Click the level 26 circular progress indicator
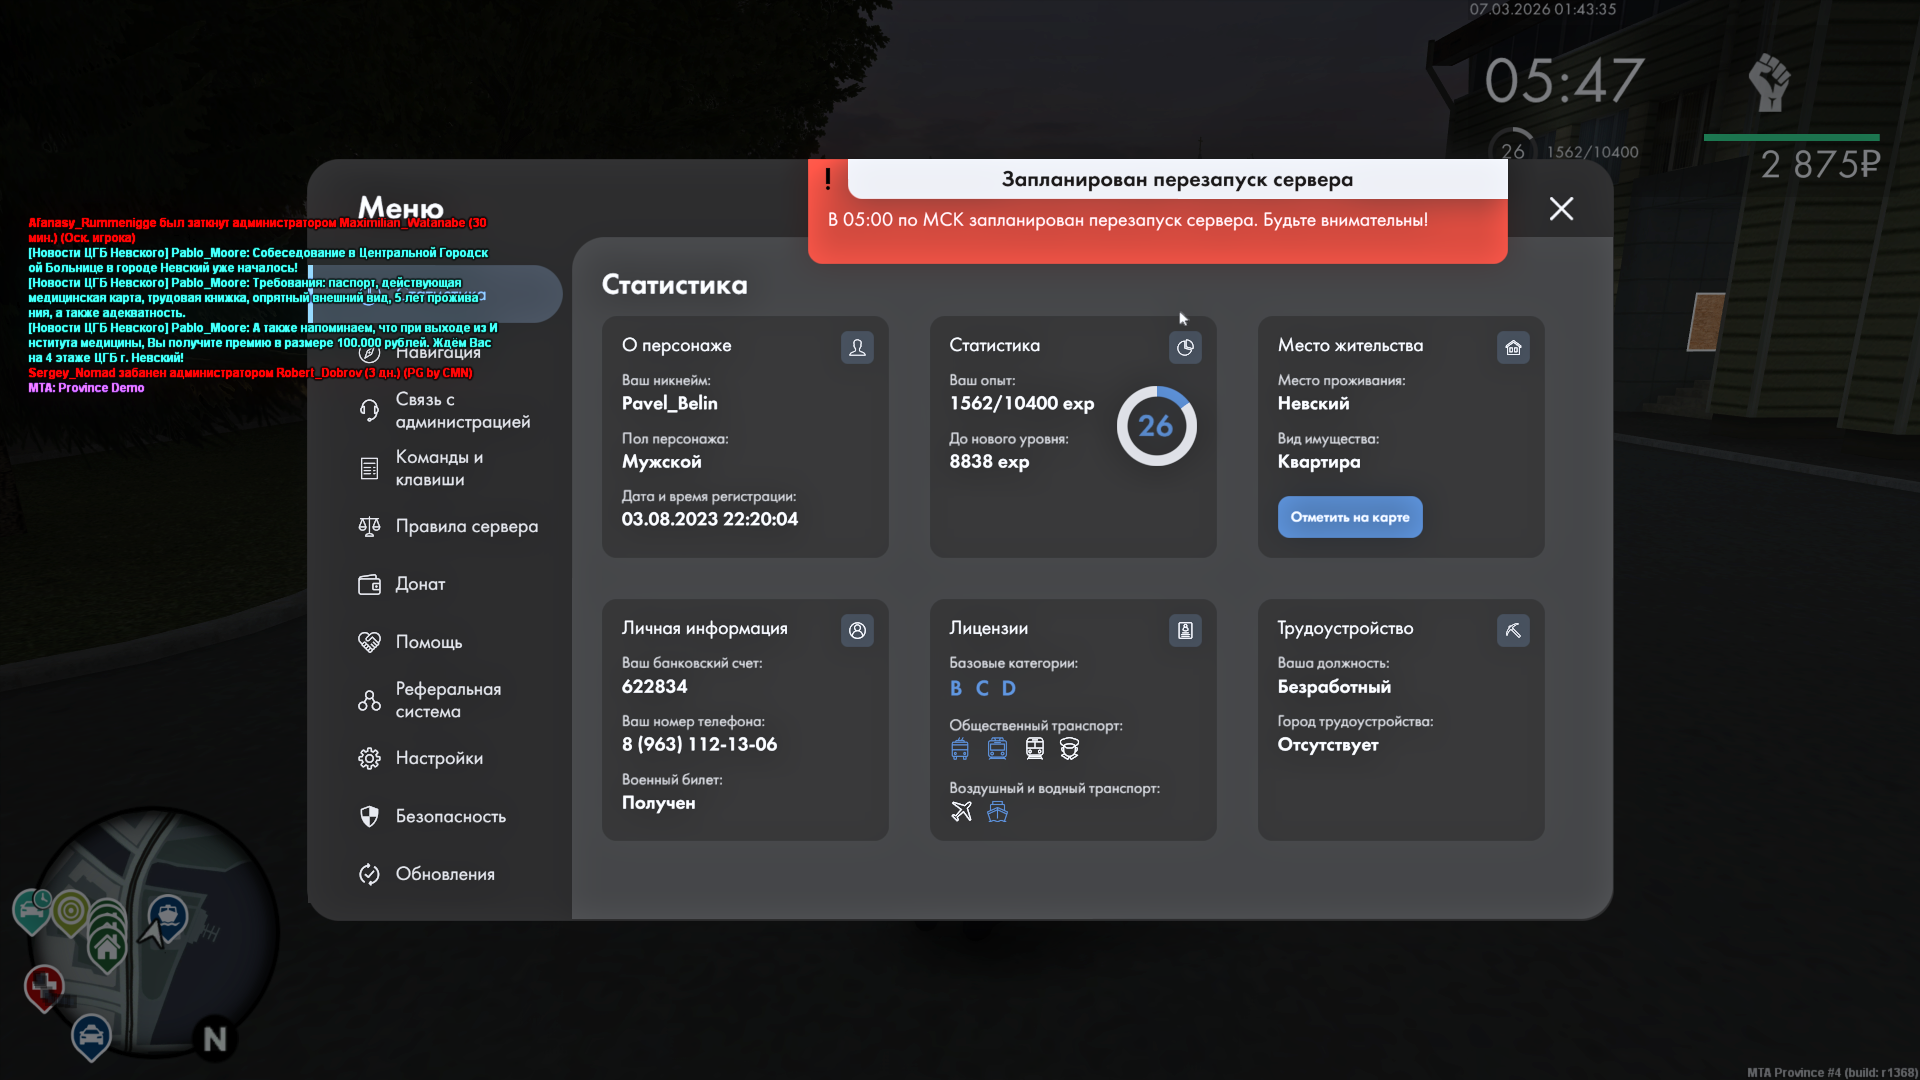The width and height of the screenshot is (1920, 1080). [1156, 426]
